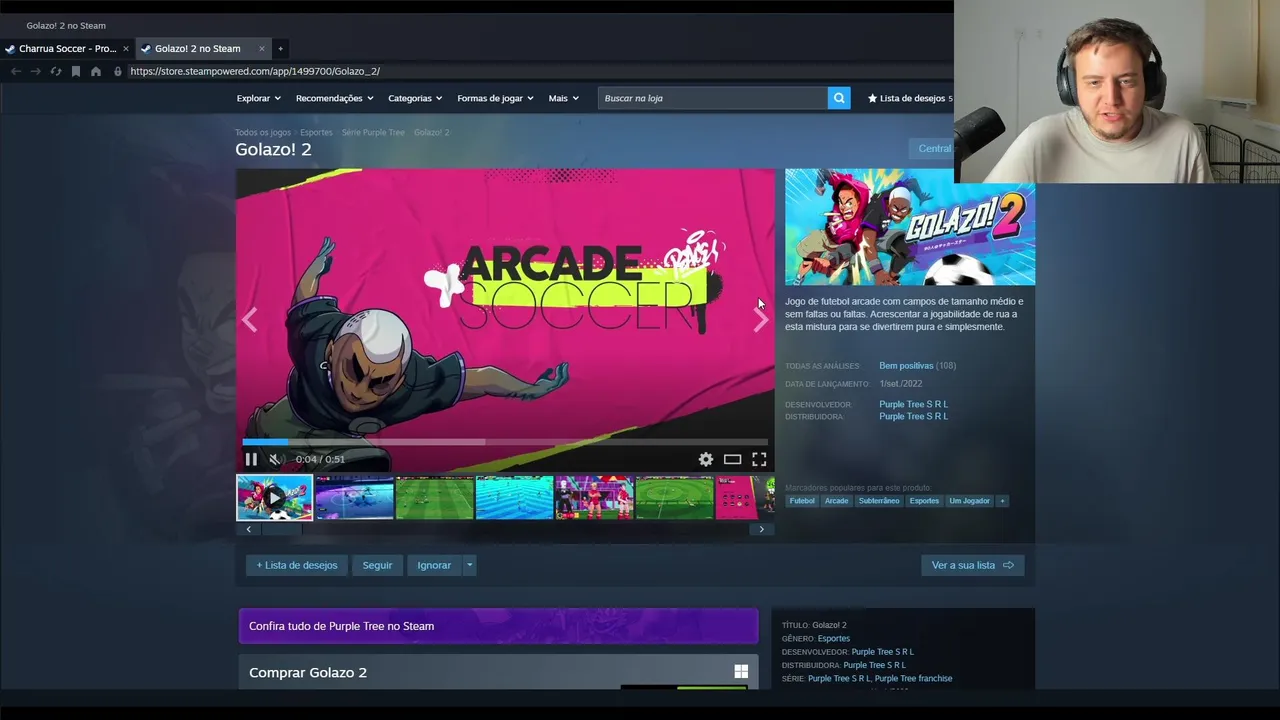Close the Charrua Soccer tab
1280x720 pixels.
coord(125,48)
